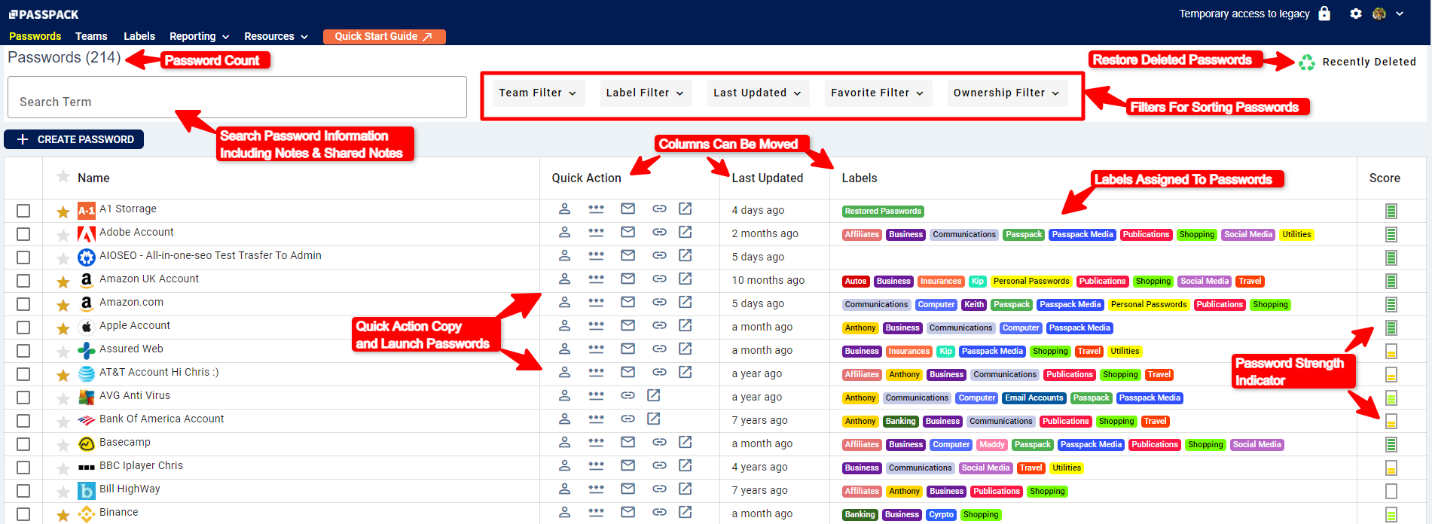
Task: Launch icon for Binance row
Action: (685, 512)
